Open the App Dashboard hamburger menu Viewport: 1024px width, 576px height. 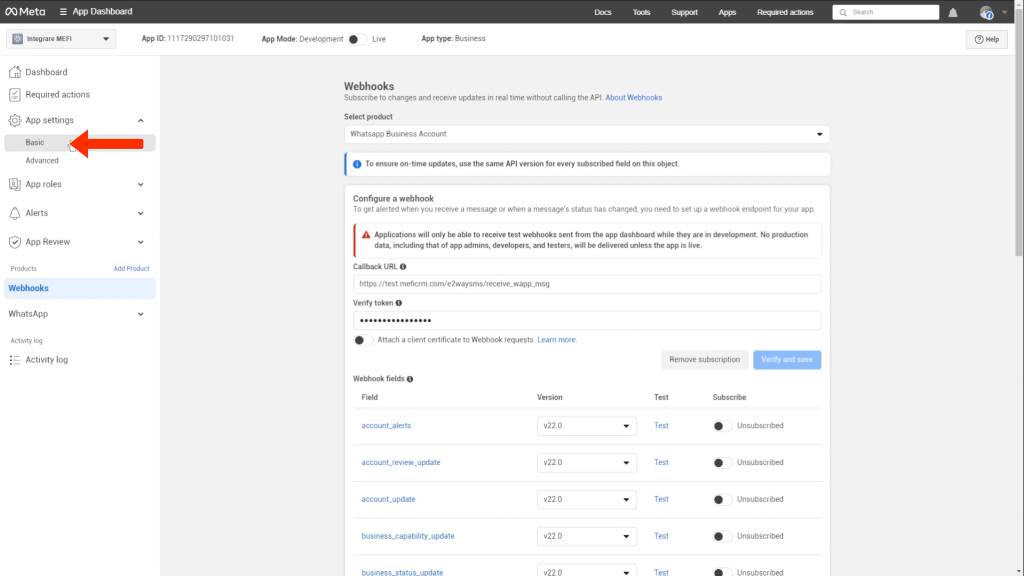coord(63,12)
